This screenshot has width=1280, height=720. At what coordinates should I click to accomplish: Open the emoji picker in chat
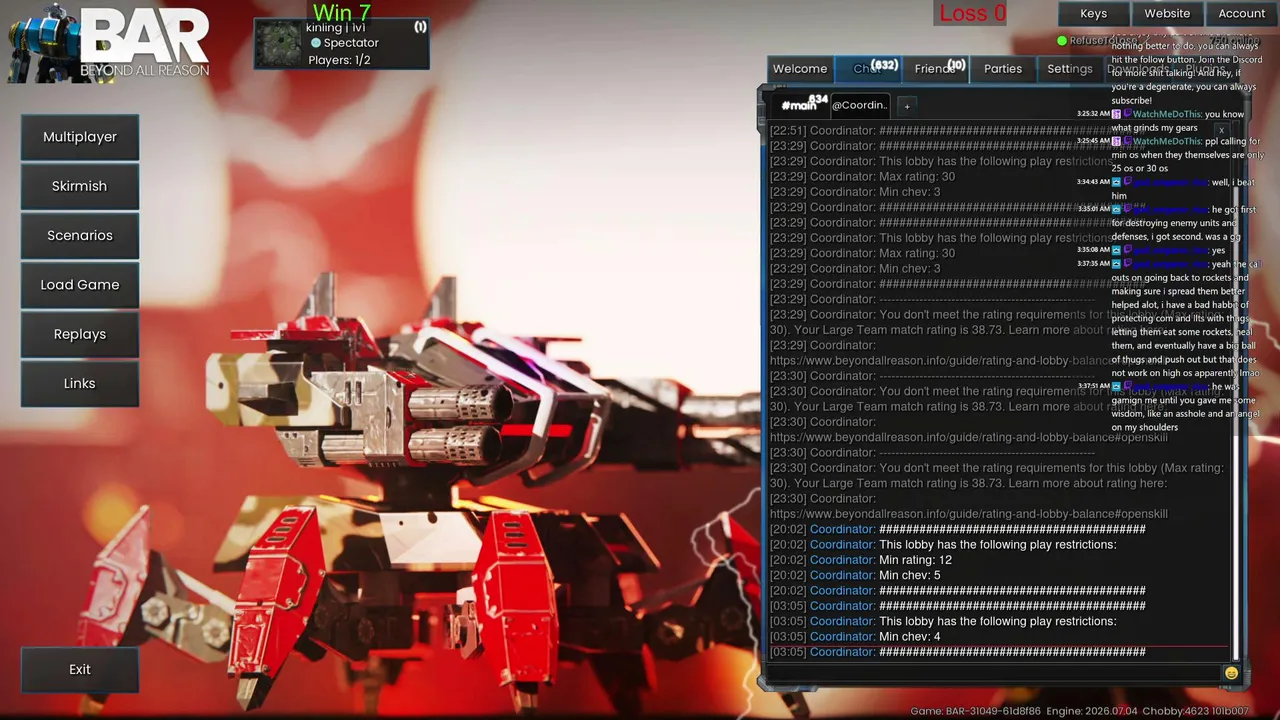coord(1231,673)
